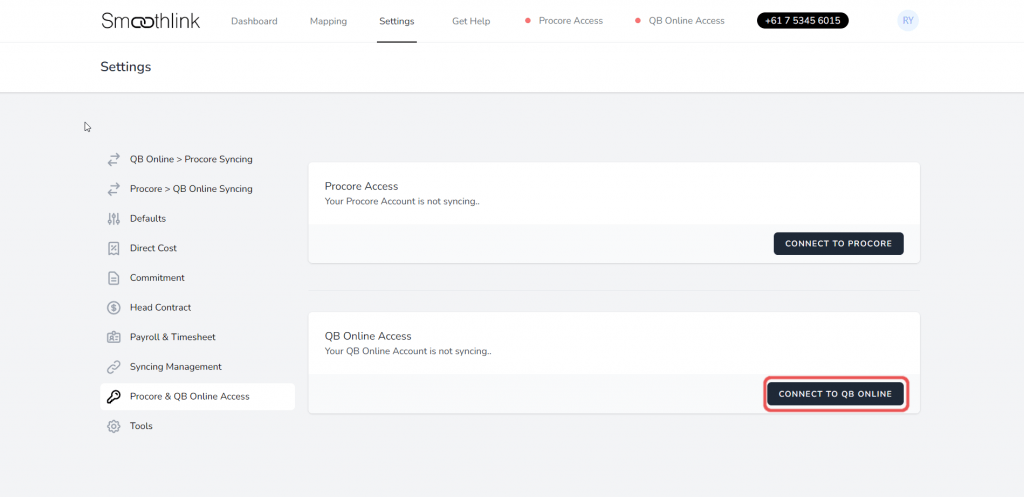Click the document icon next to Commitment
This screenshot has height=497, width=1024.
click(114, 278)
